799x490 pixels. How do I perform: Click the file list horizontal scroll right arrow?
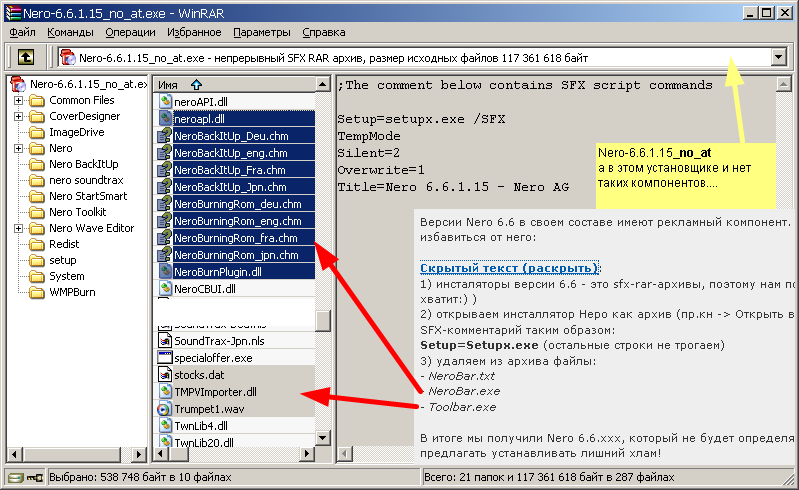(x=307, y=453)
